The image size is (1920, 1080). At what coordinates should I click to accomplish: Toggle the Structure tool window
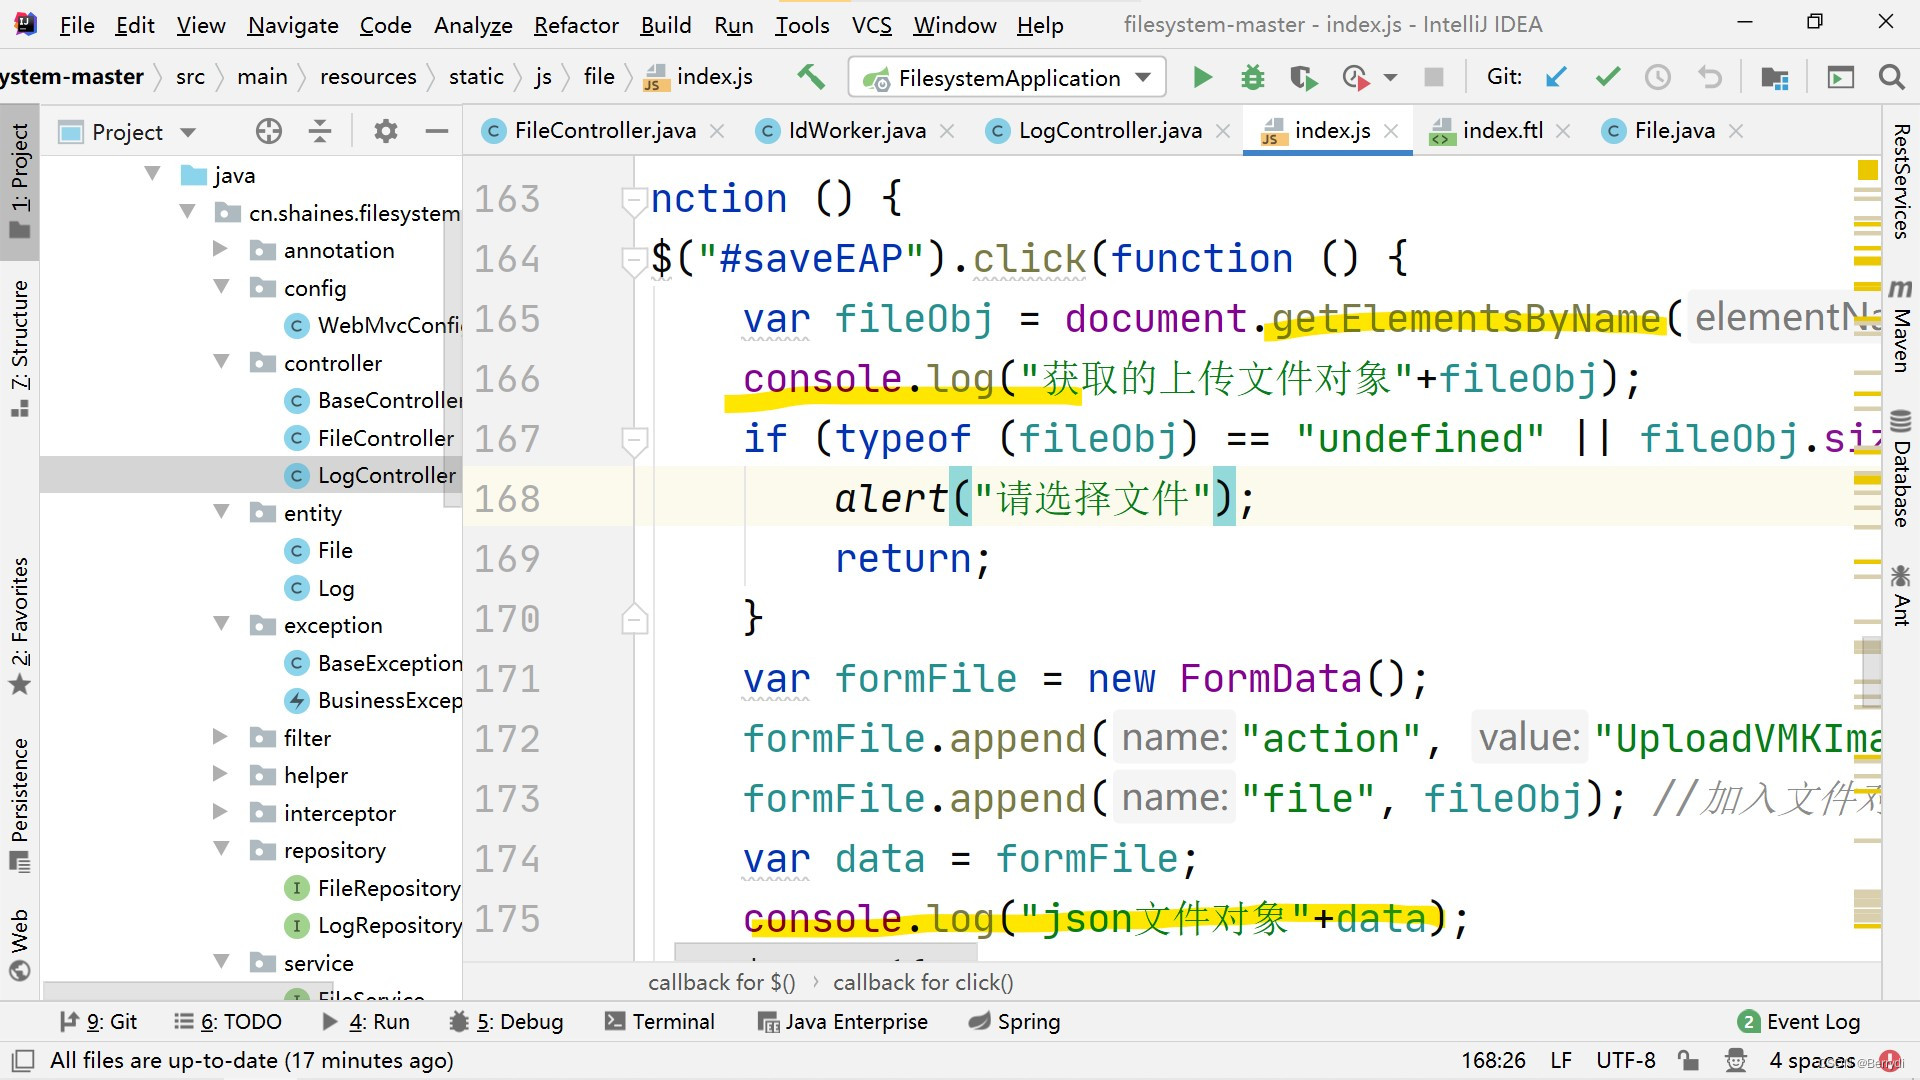point(21,330)
